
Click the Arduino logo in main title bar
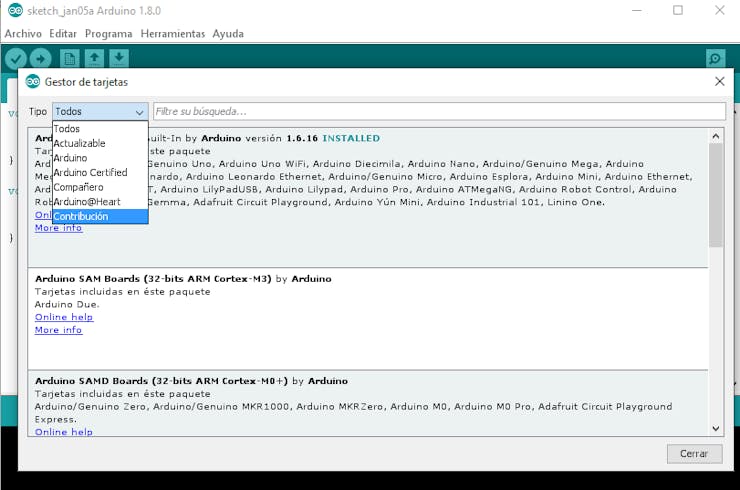(x=15, y=10)
